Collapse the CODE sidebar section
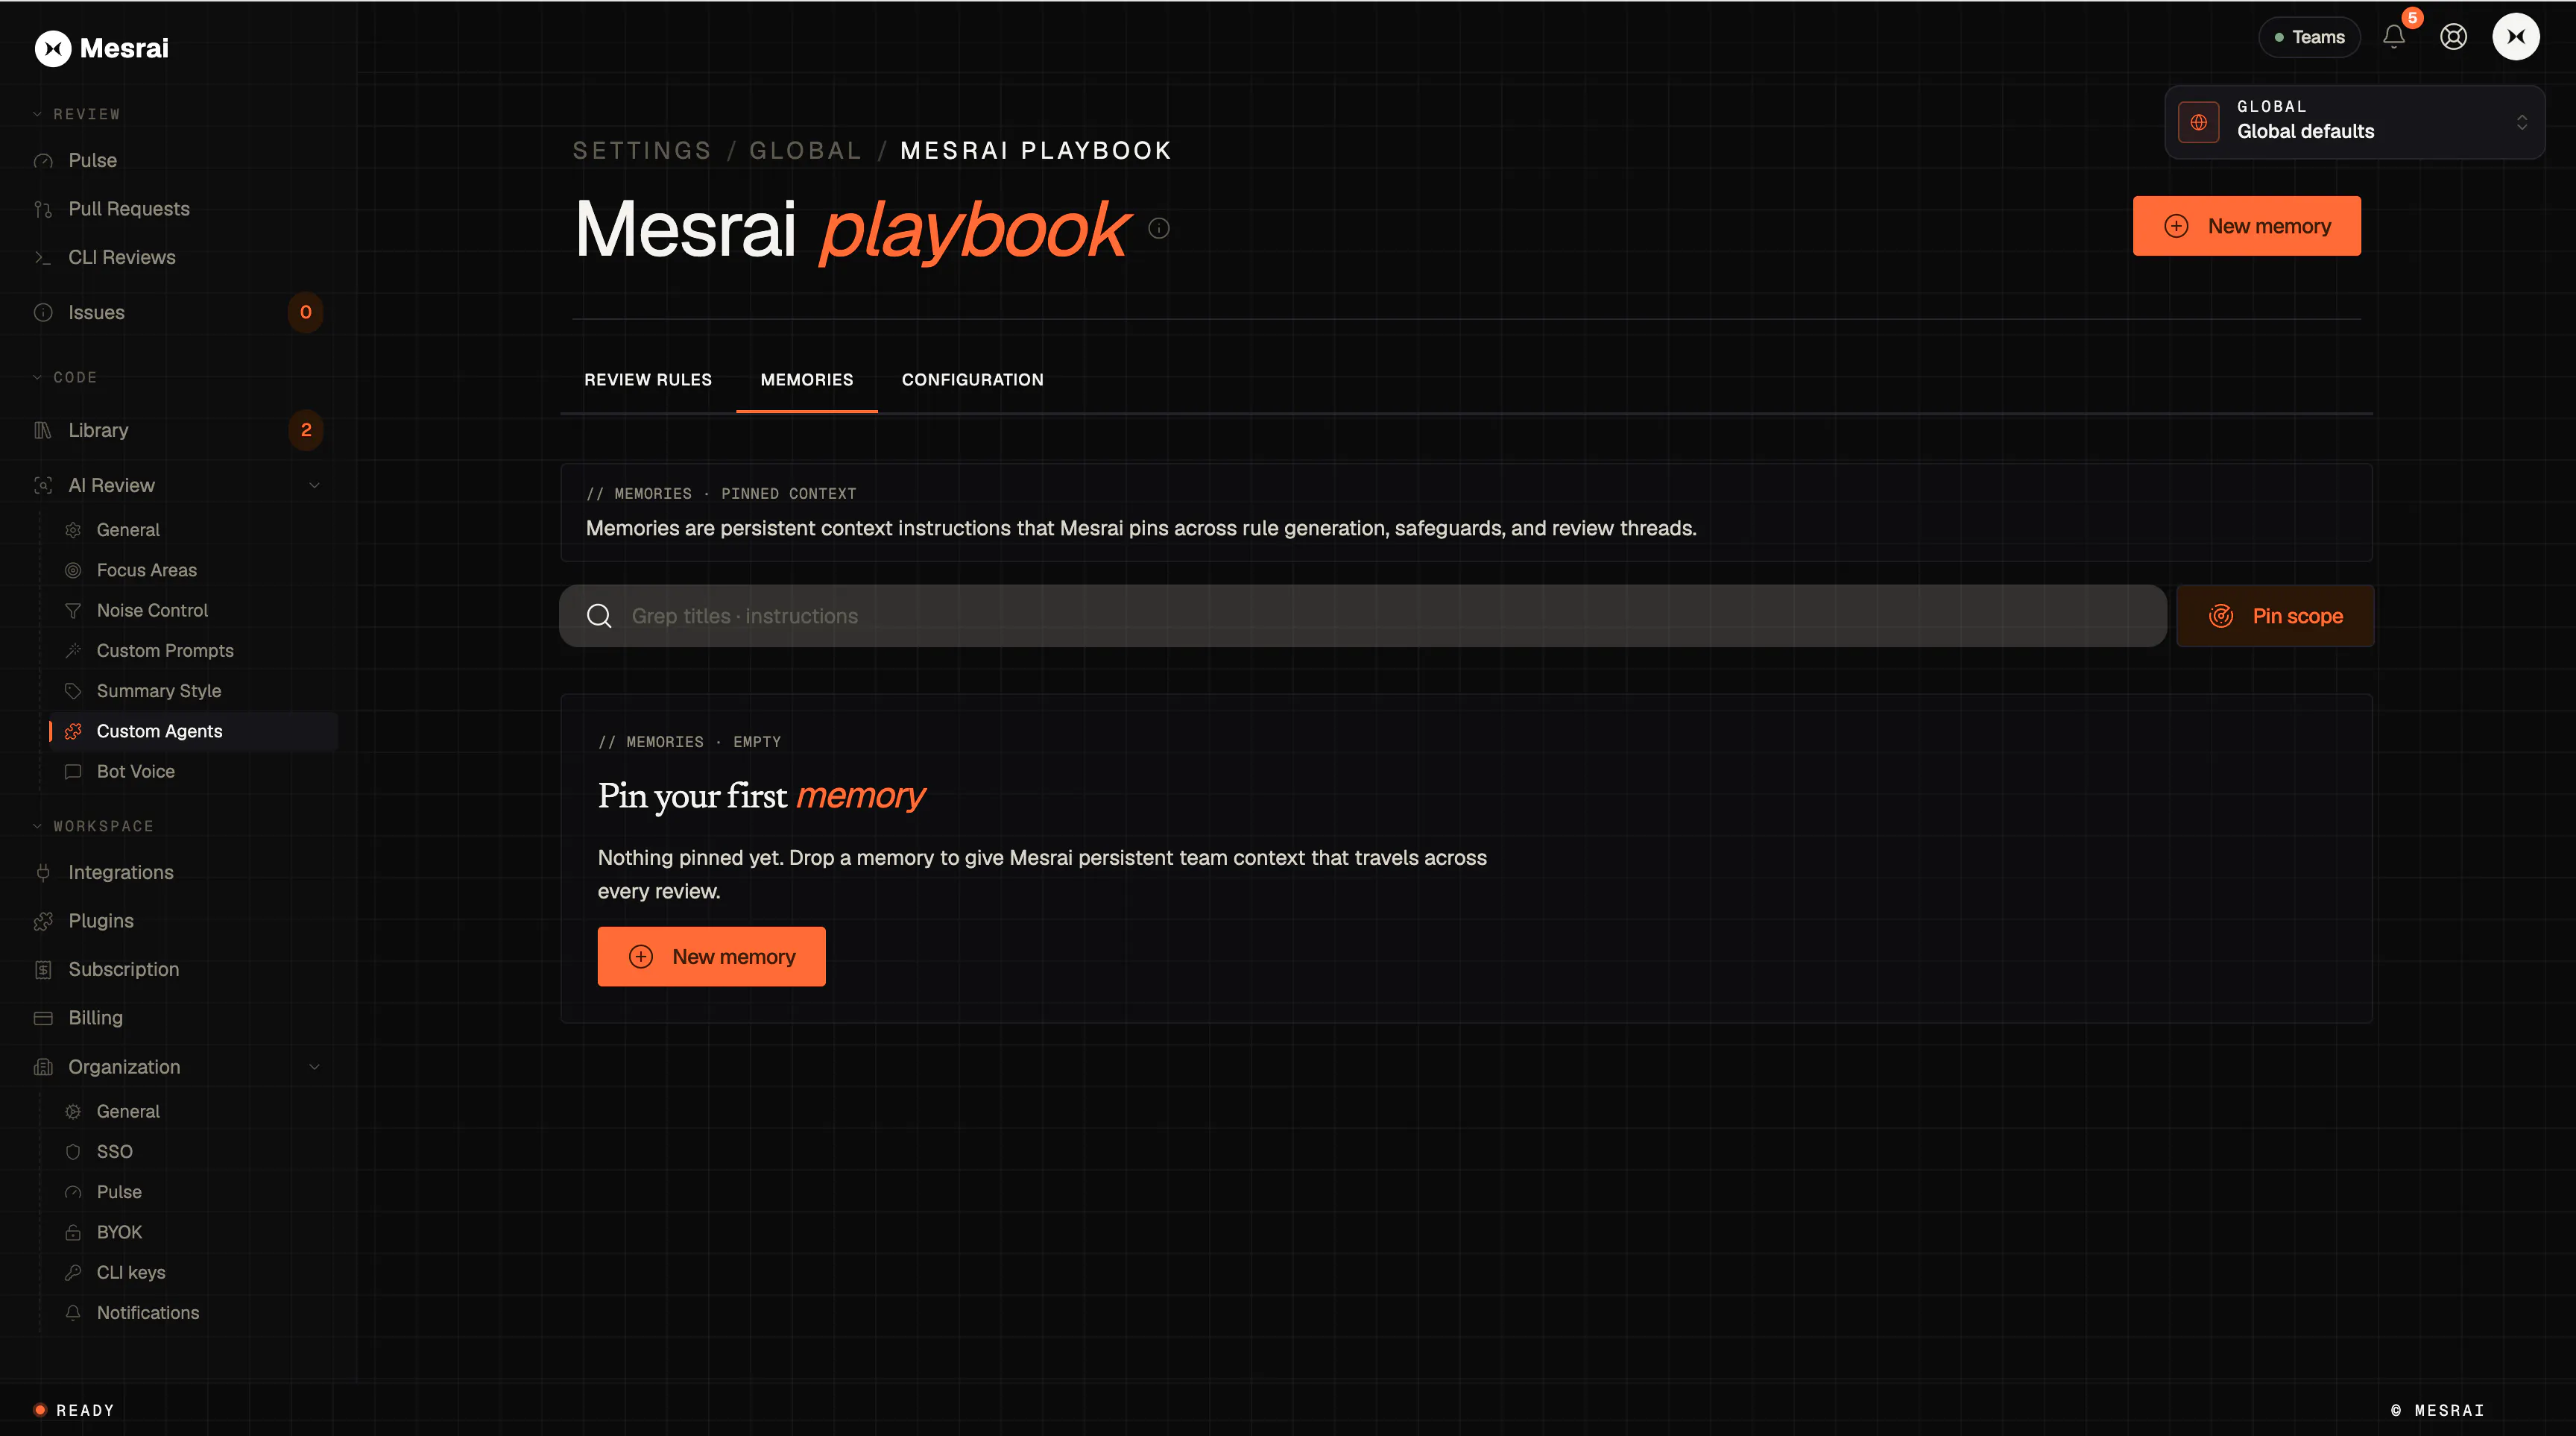 65,377
